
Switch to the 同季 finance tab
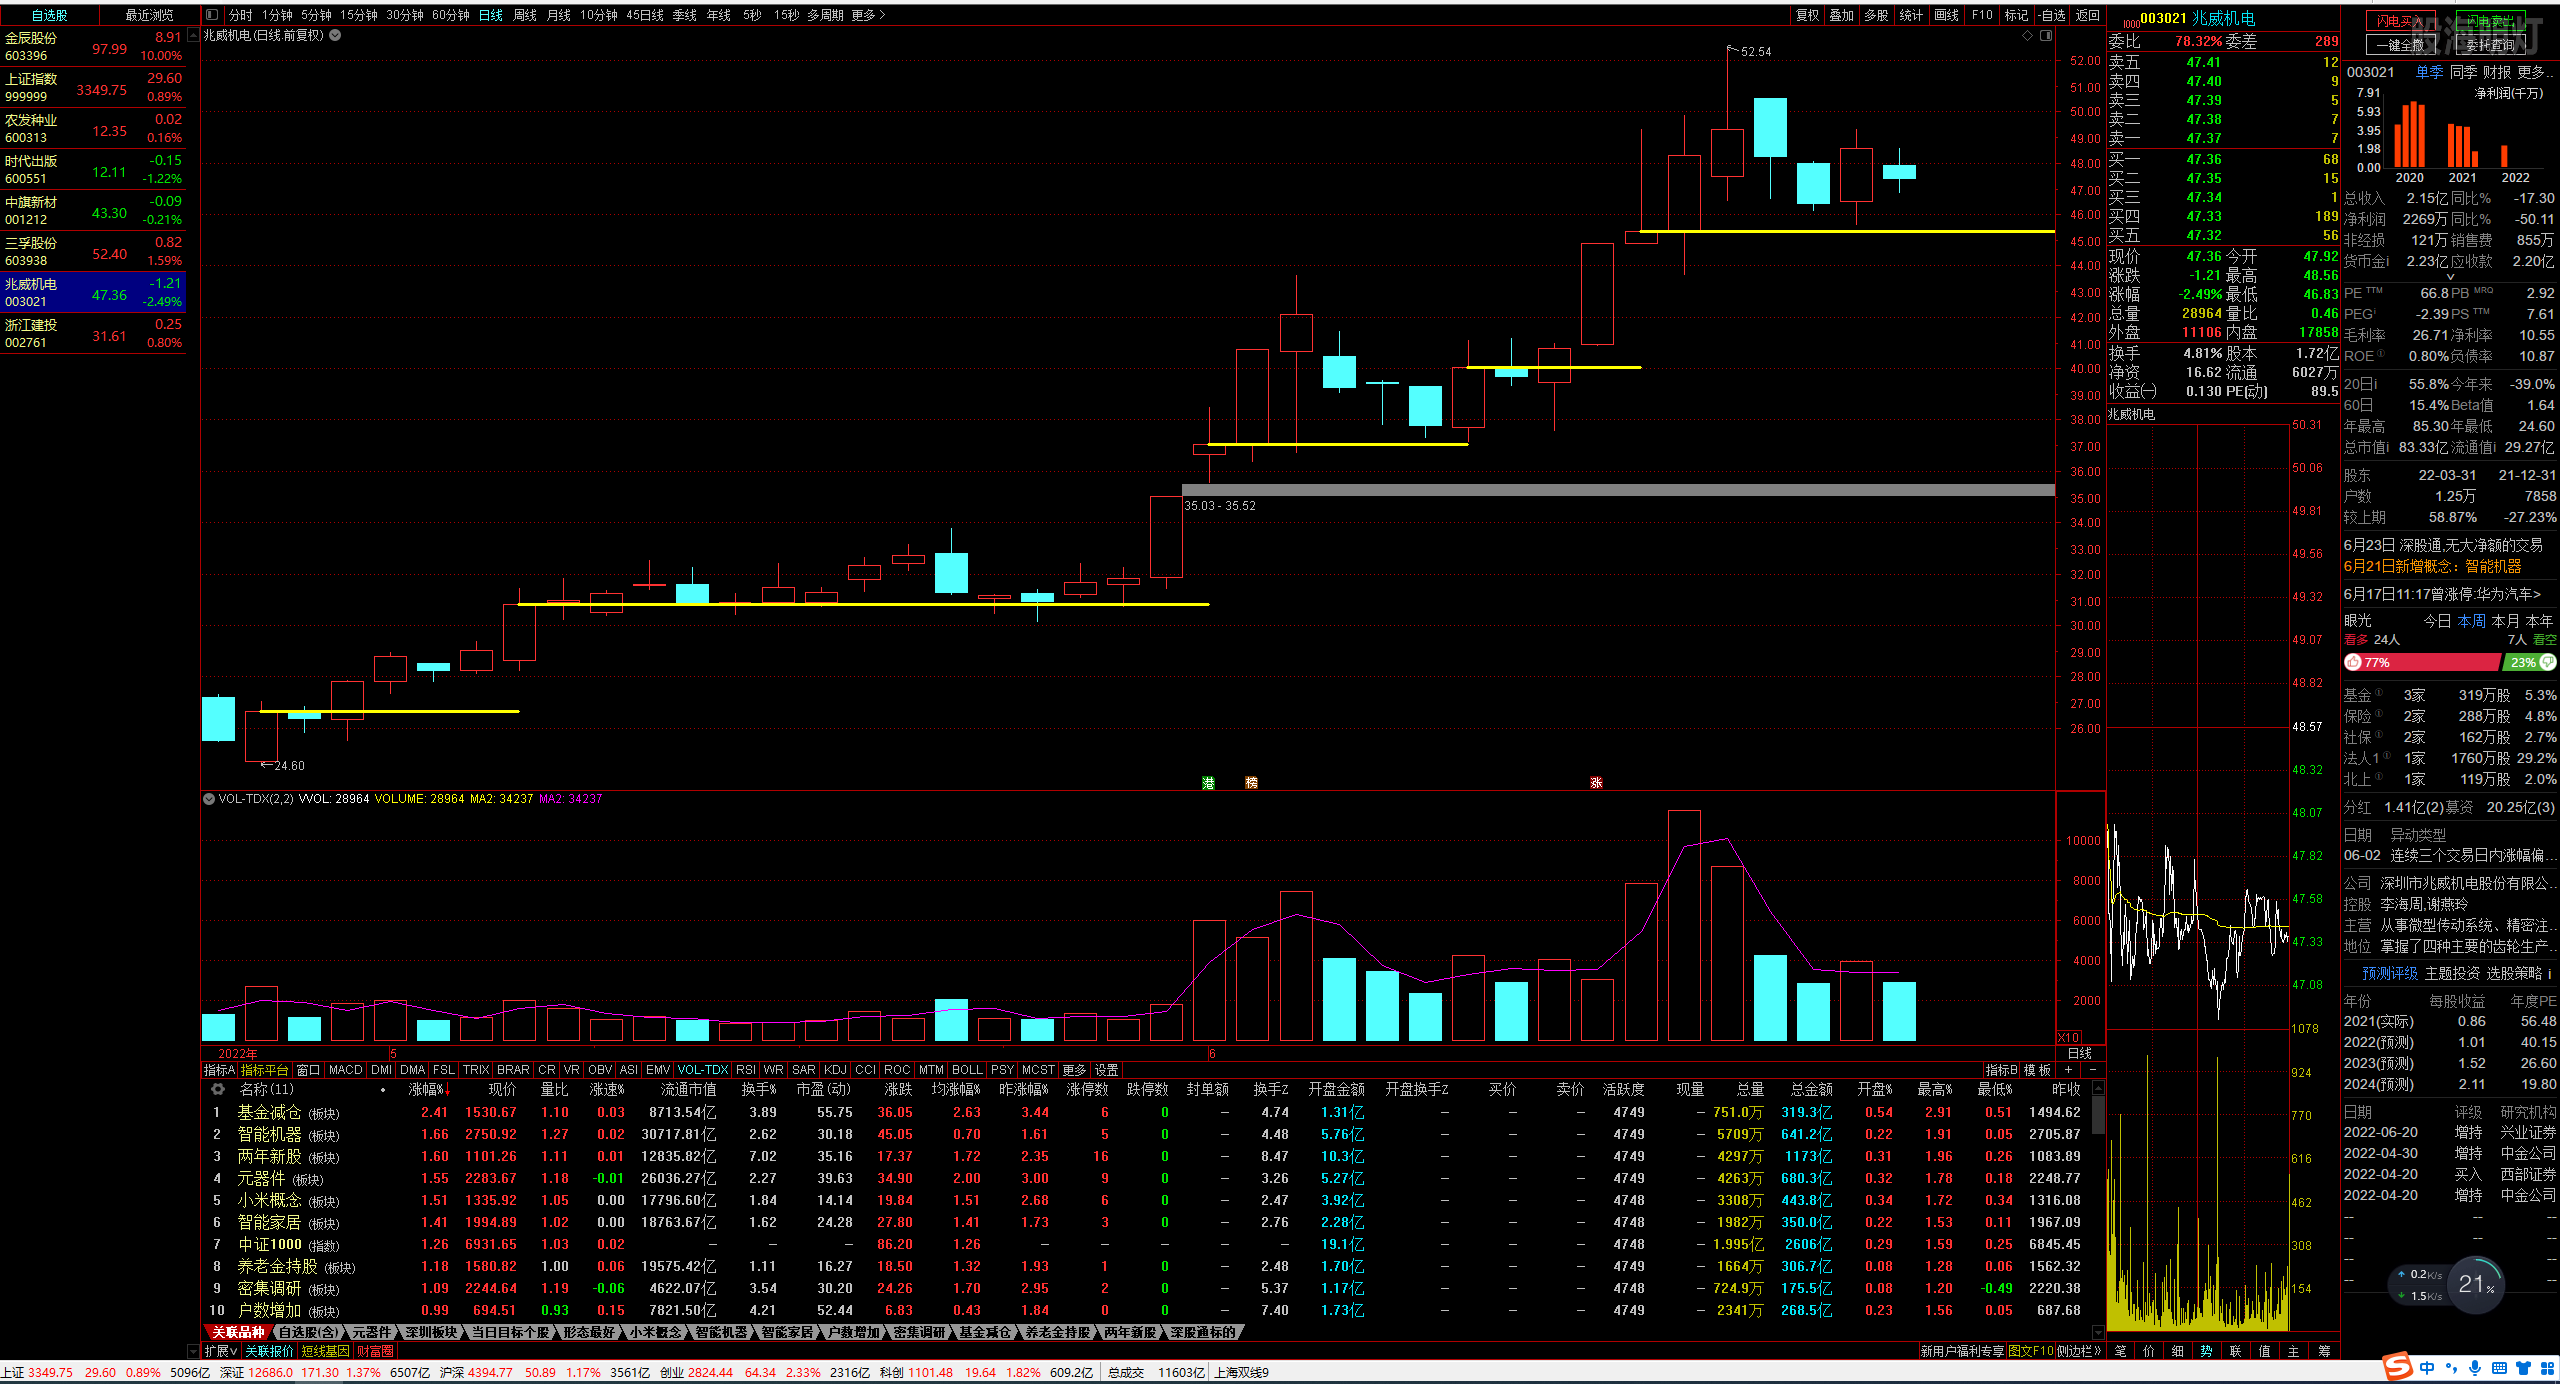(x=2463, y=72)
